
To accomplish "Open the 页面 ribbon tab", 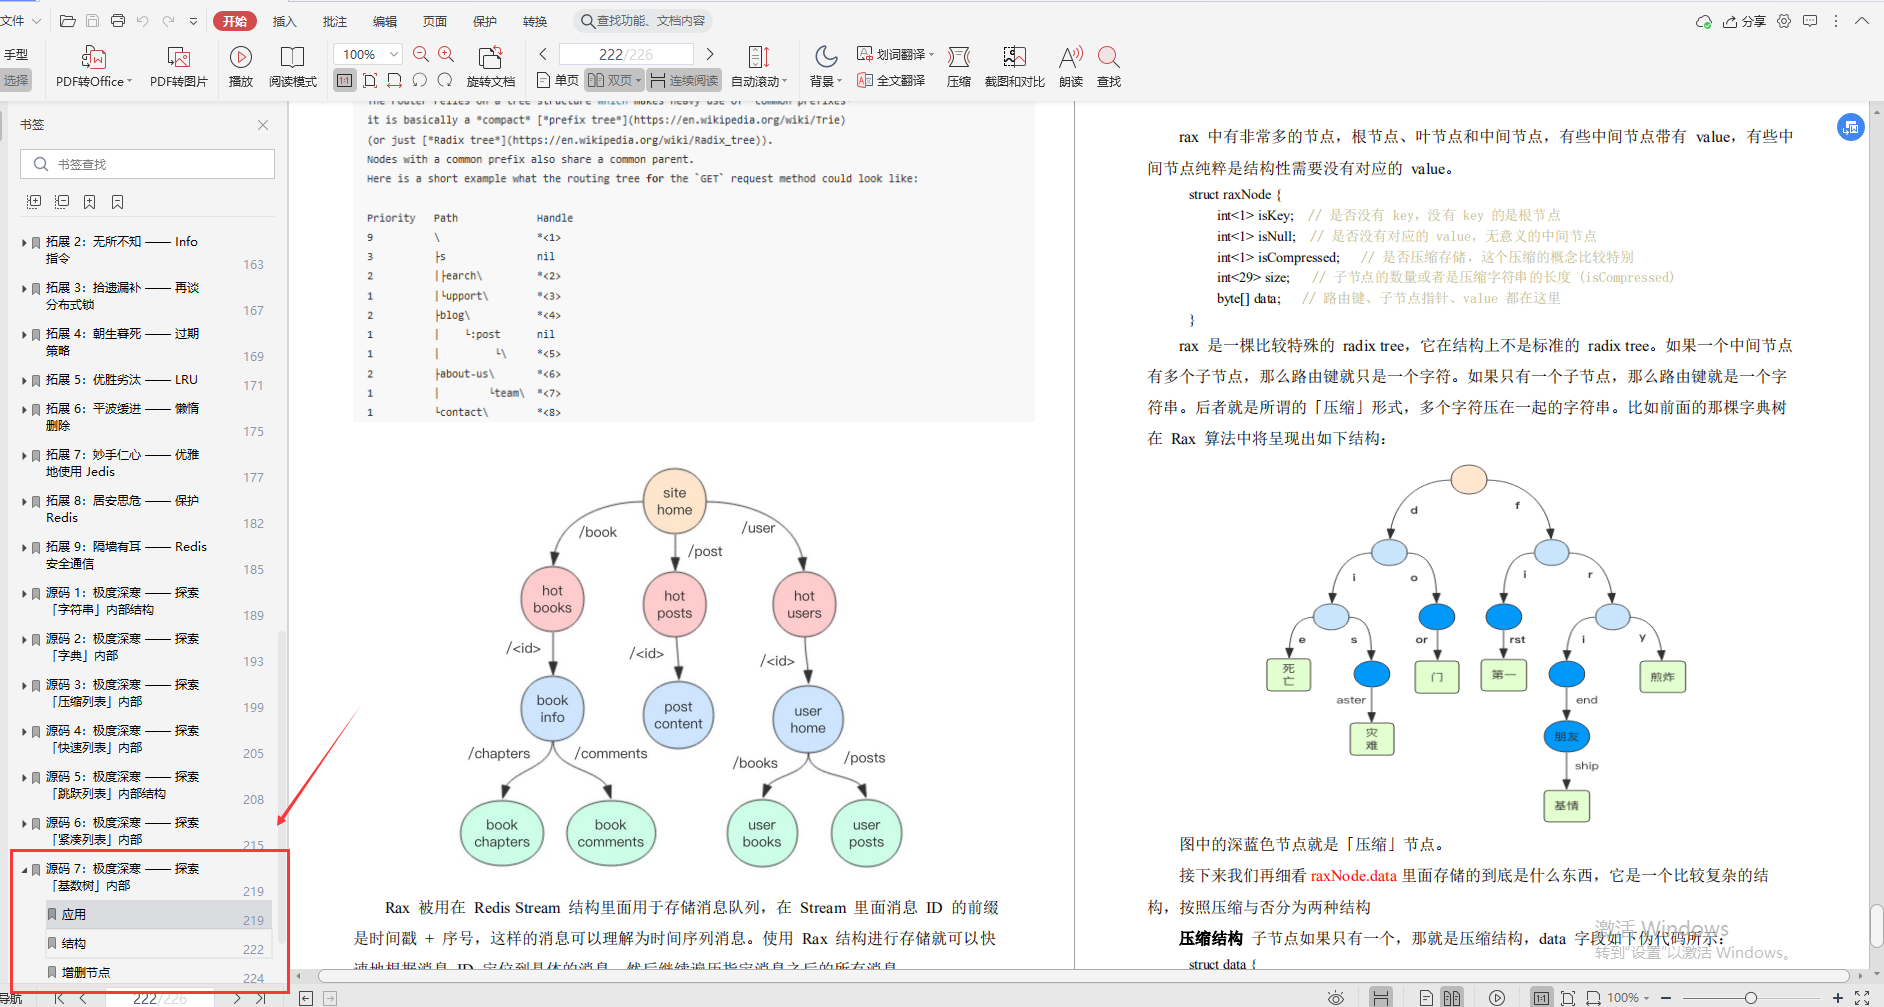I will point(435,21).
